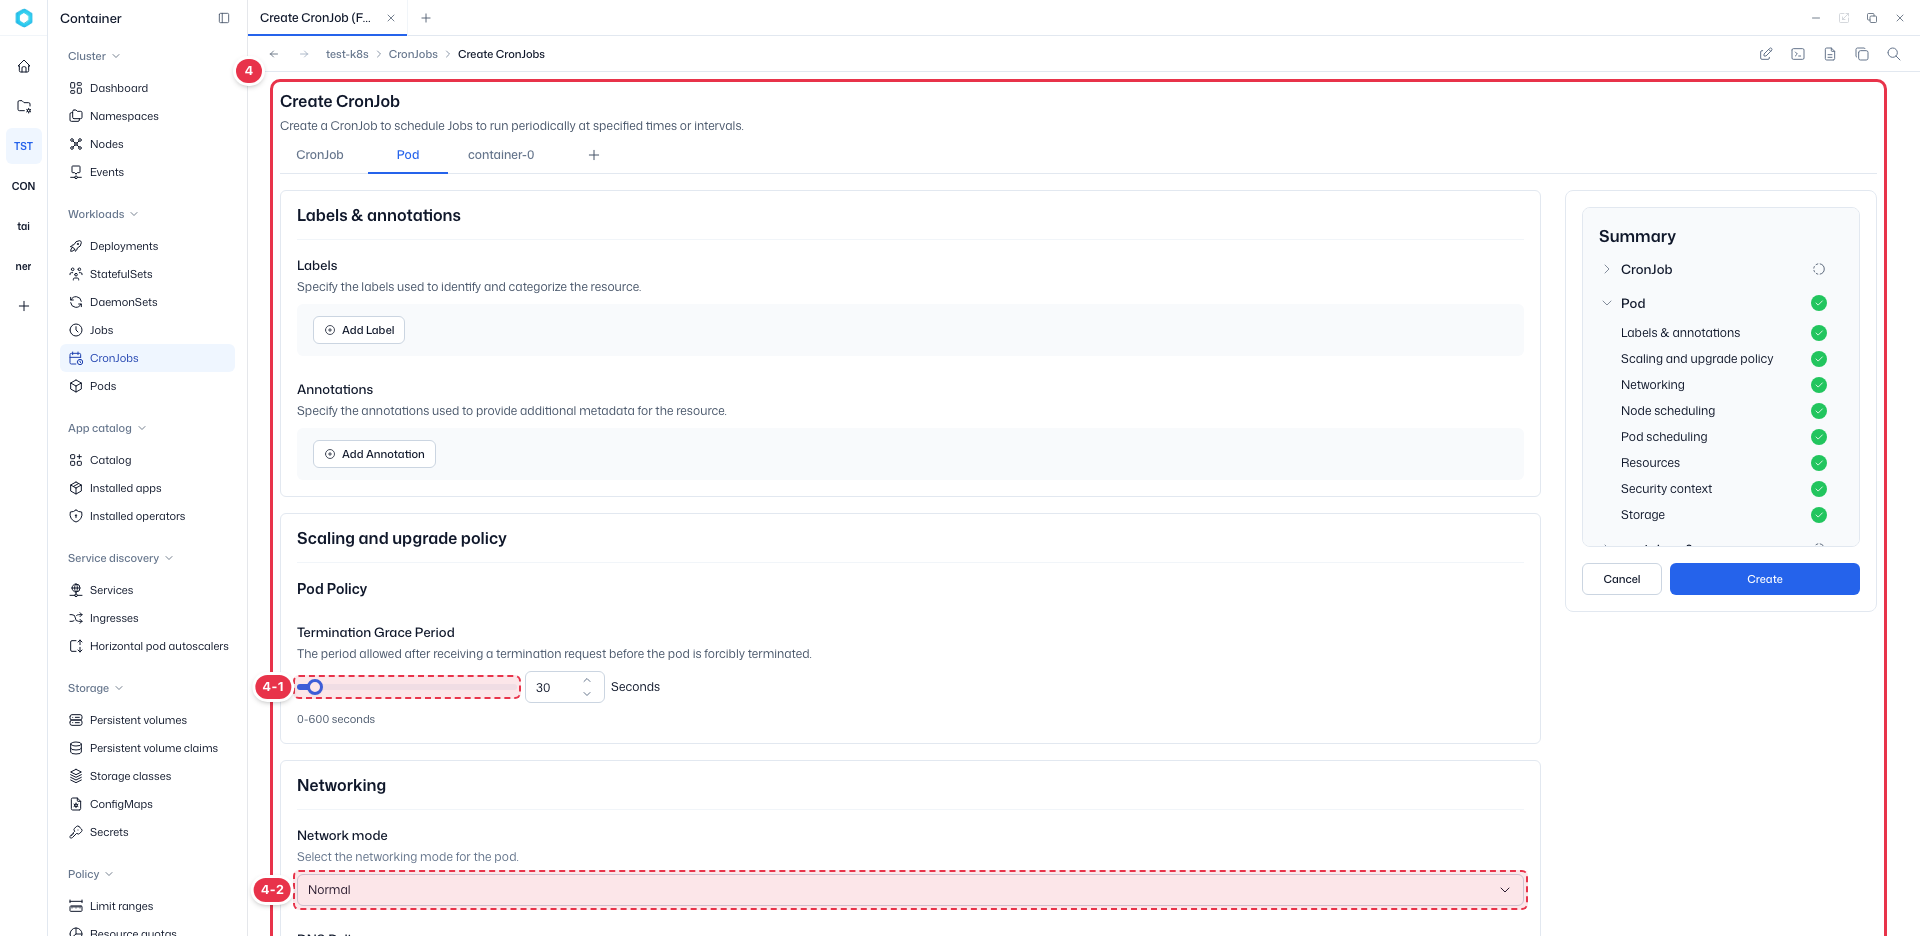Collapse the Cluster sidebar section

click(94, 56)
